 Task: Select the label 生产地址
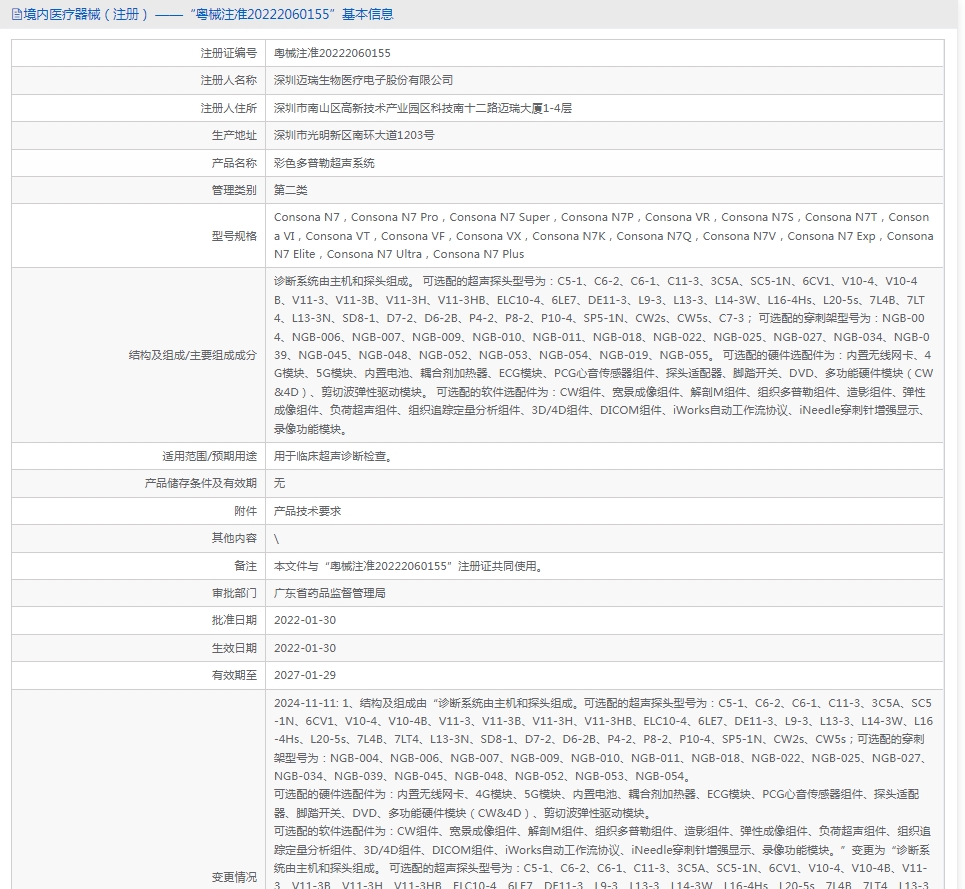[234, 135]
